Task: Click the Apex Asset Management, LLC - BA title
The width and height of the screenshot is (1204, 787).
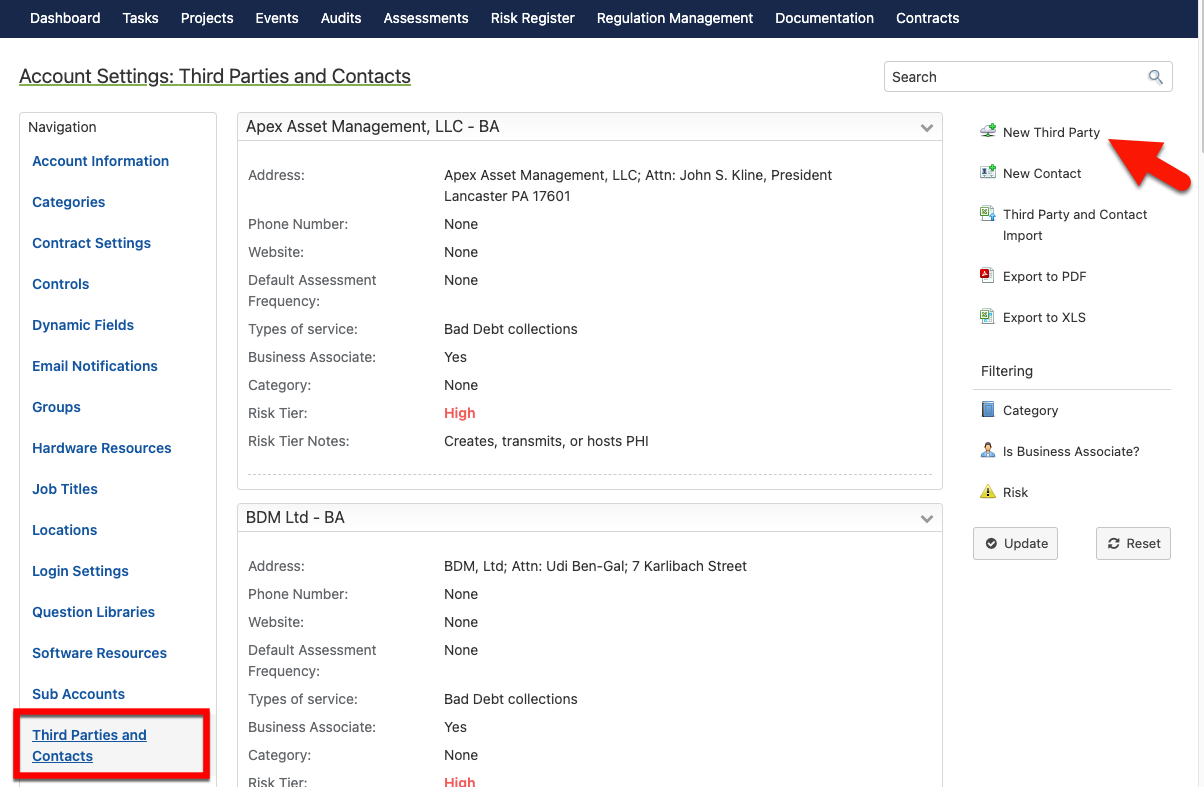Action: pos(372,127)
